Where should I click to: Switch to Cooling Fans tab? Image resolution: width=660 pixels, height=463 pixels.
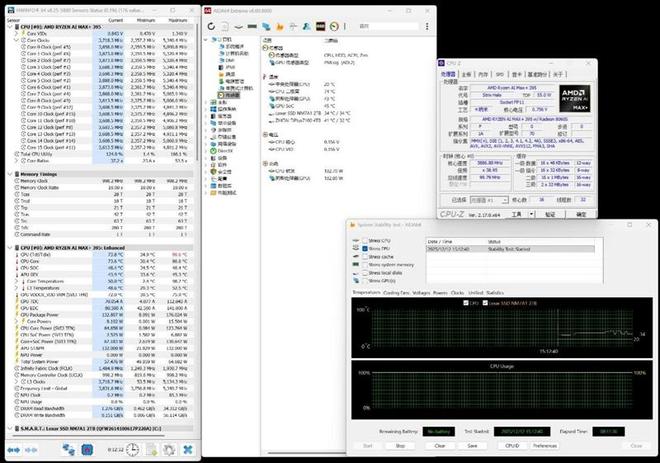point(396,293)
